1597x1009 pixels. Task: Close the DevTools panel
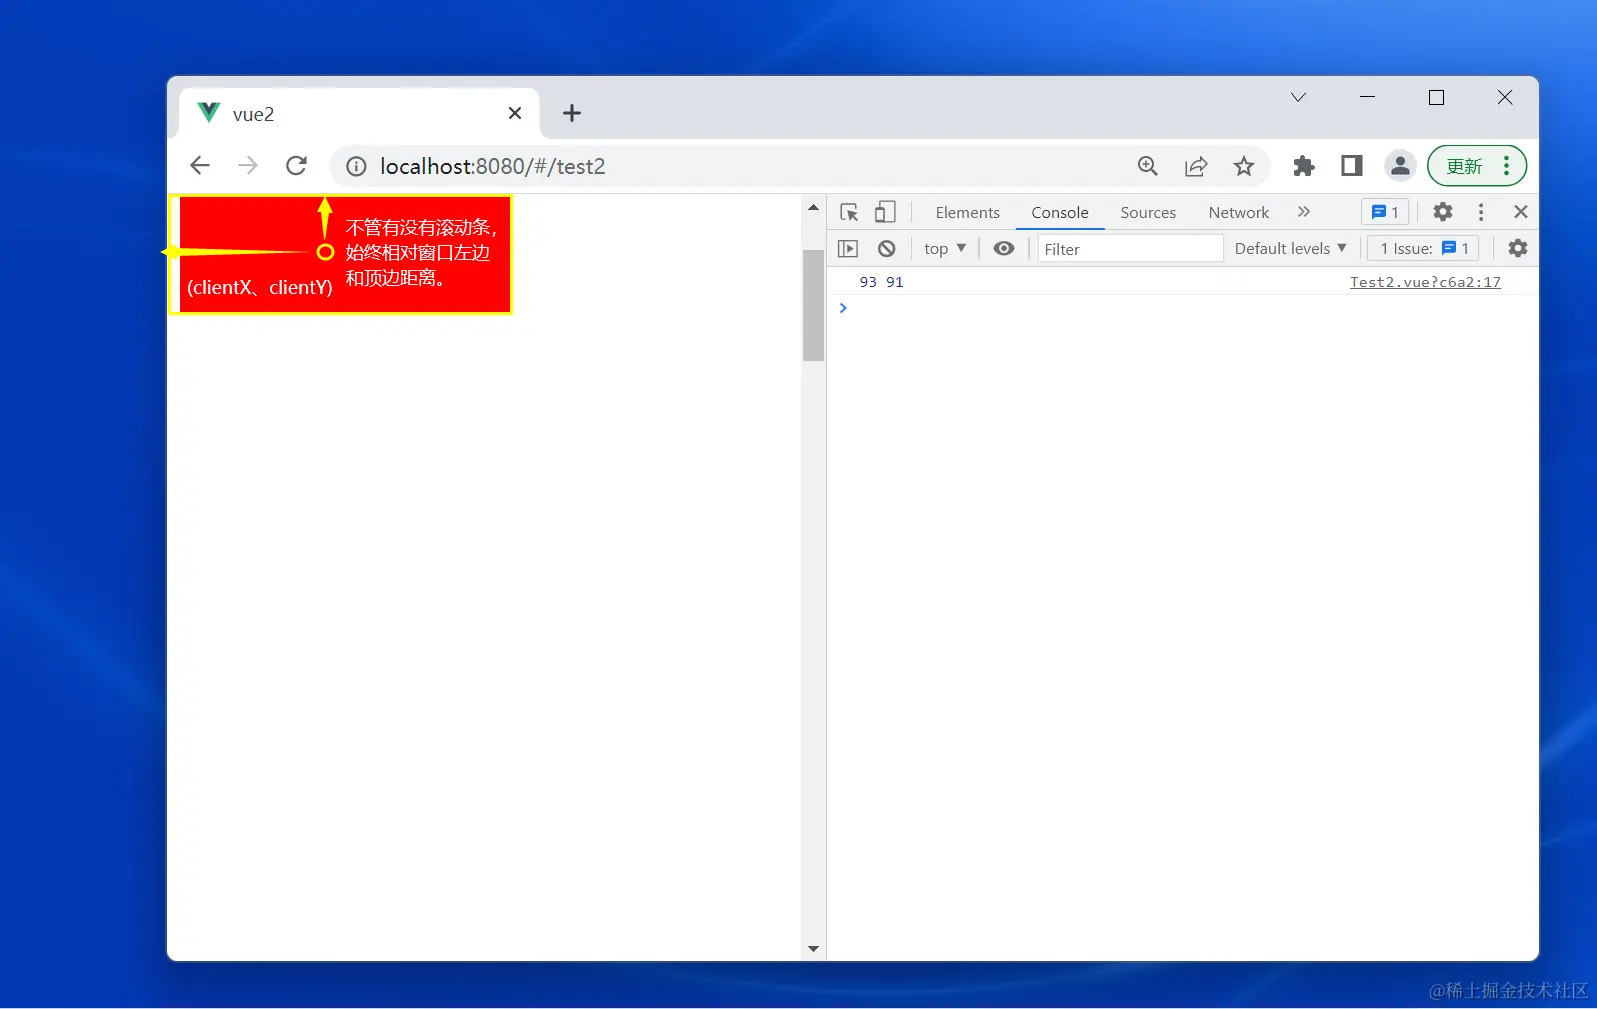coord(1521,212)
